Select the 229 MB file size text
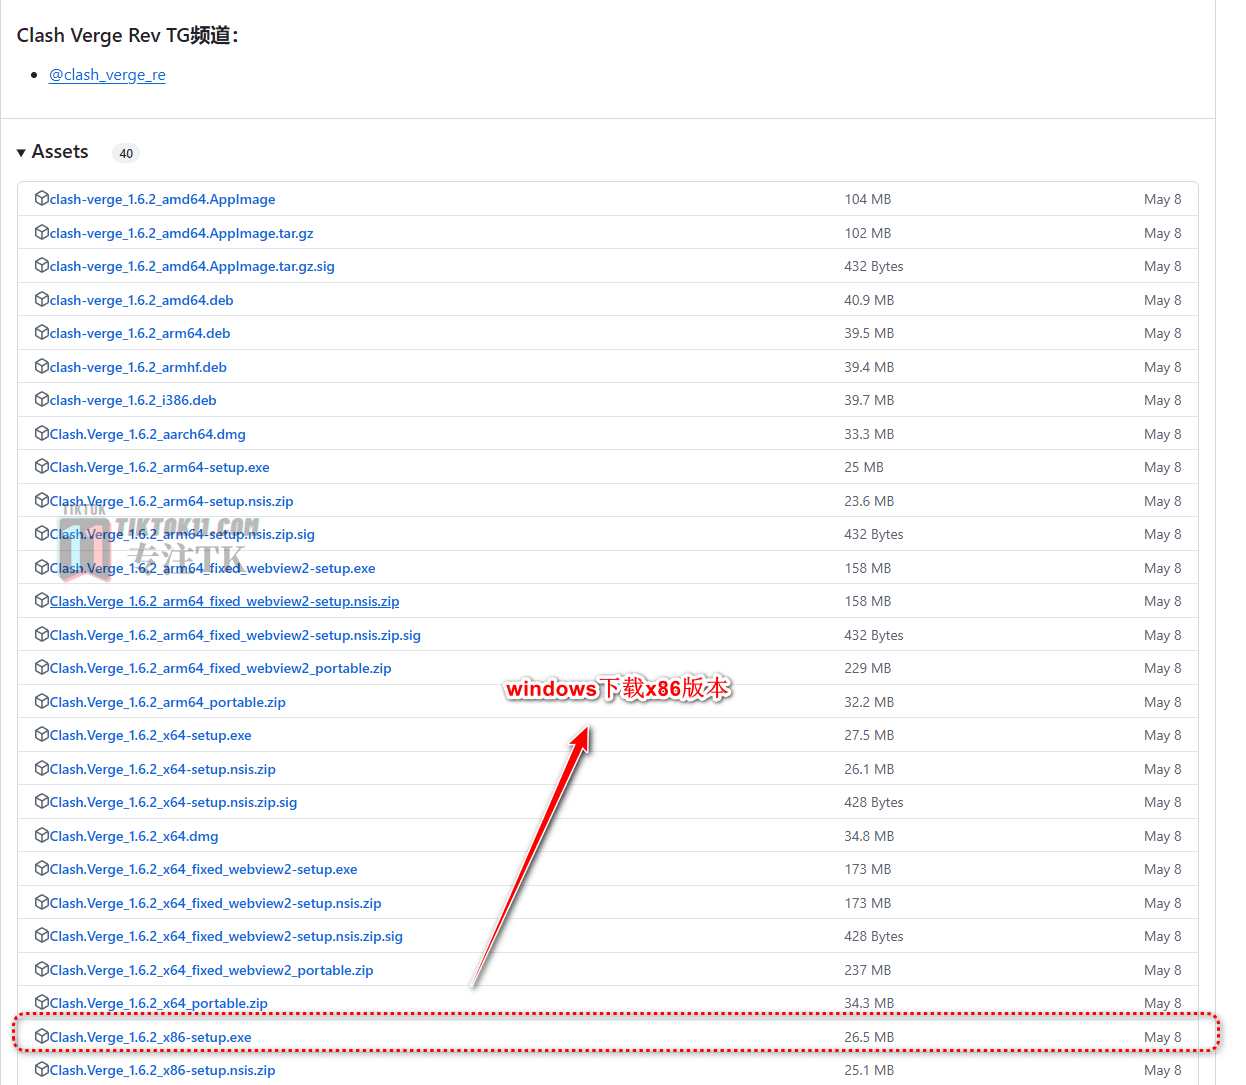Viewport: 1246px width, 1085px height. click(x=867, y=669)
